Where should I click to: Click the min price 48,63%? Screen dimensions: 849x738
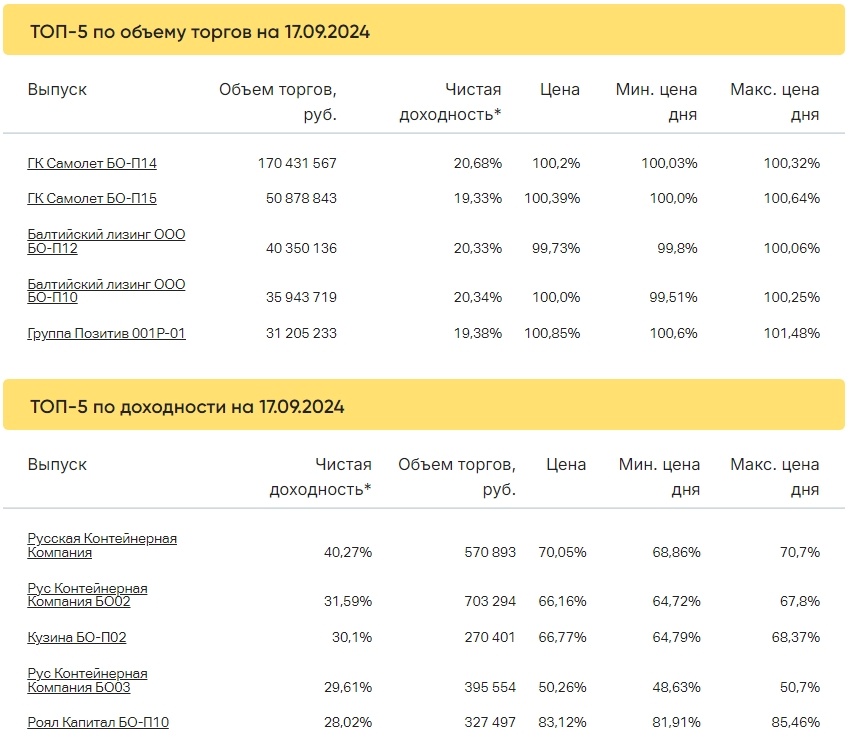(676, 687)
